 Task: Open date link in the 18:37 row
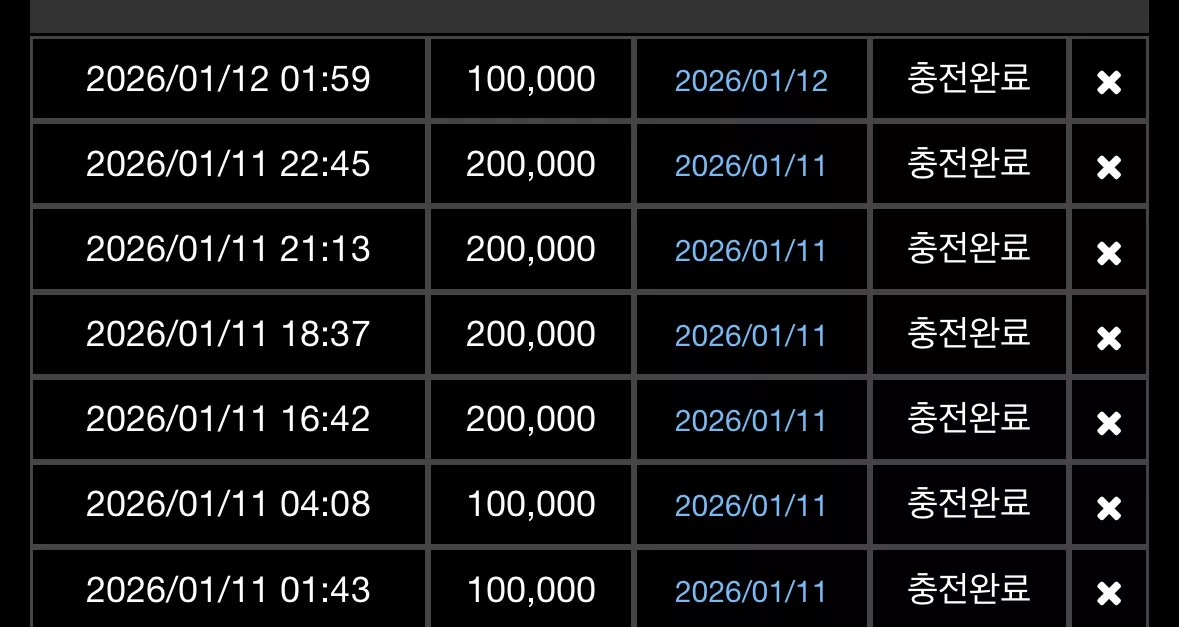[x=751, y=336]
